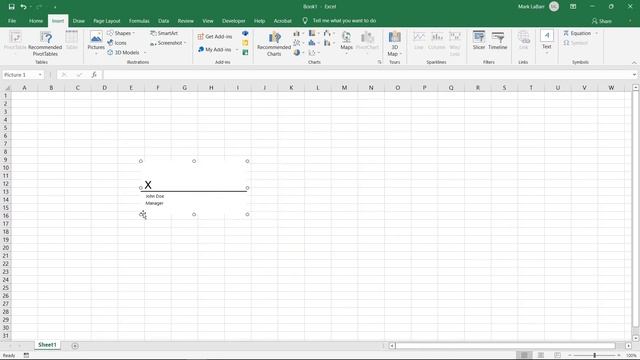The height and width of the screenshot is (360, 640).
Task: Click the Insert Function fx icon
Action: (94, 75)
